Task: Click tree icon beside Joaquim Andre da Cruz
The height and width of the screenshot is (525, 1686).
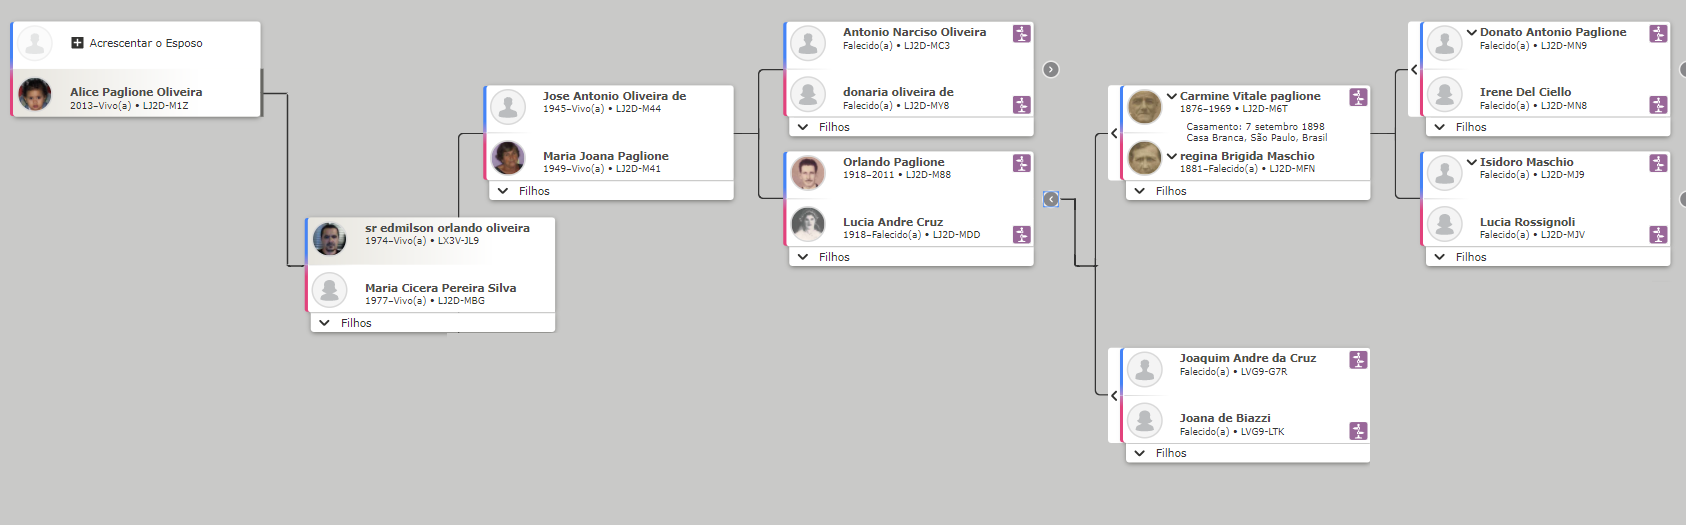Action: click(x=1358, y=360)
